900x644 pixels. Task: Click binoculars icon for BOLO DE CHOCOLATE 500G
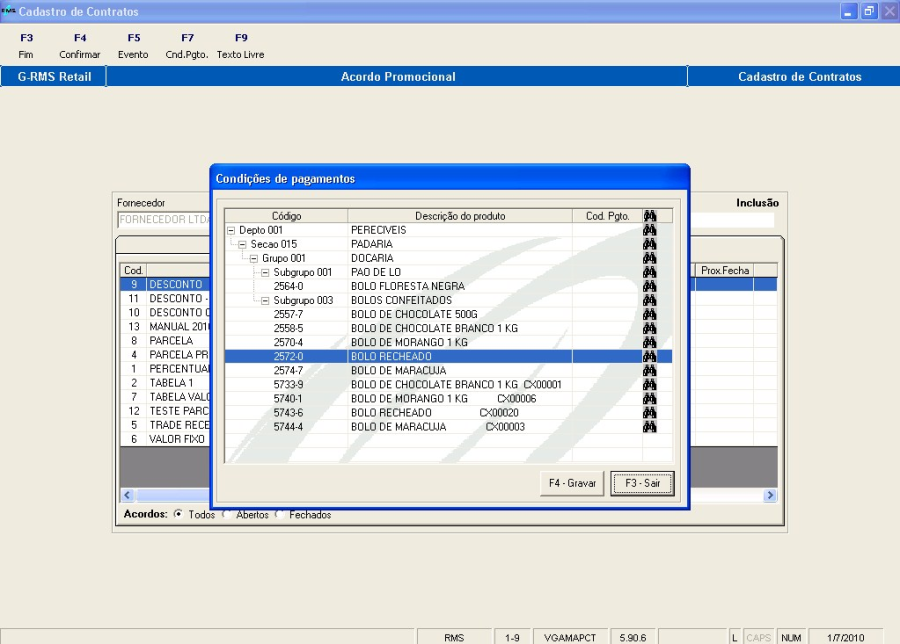pos(649,314)
